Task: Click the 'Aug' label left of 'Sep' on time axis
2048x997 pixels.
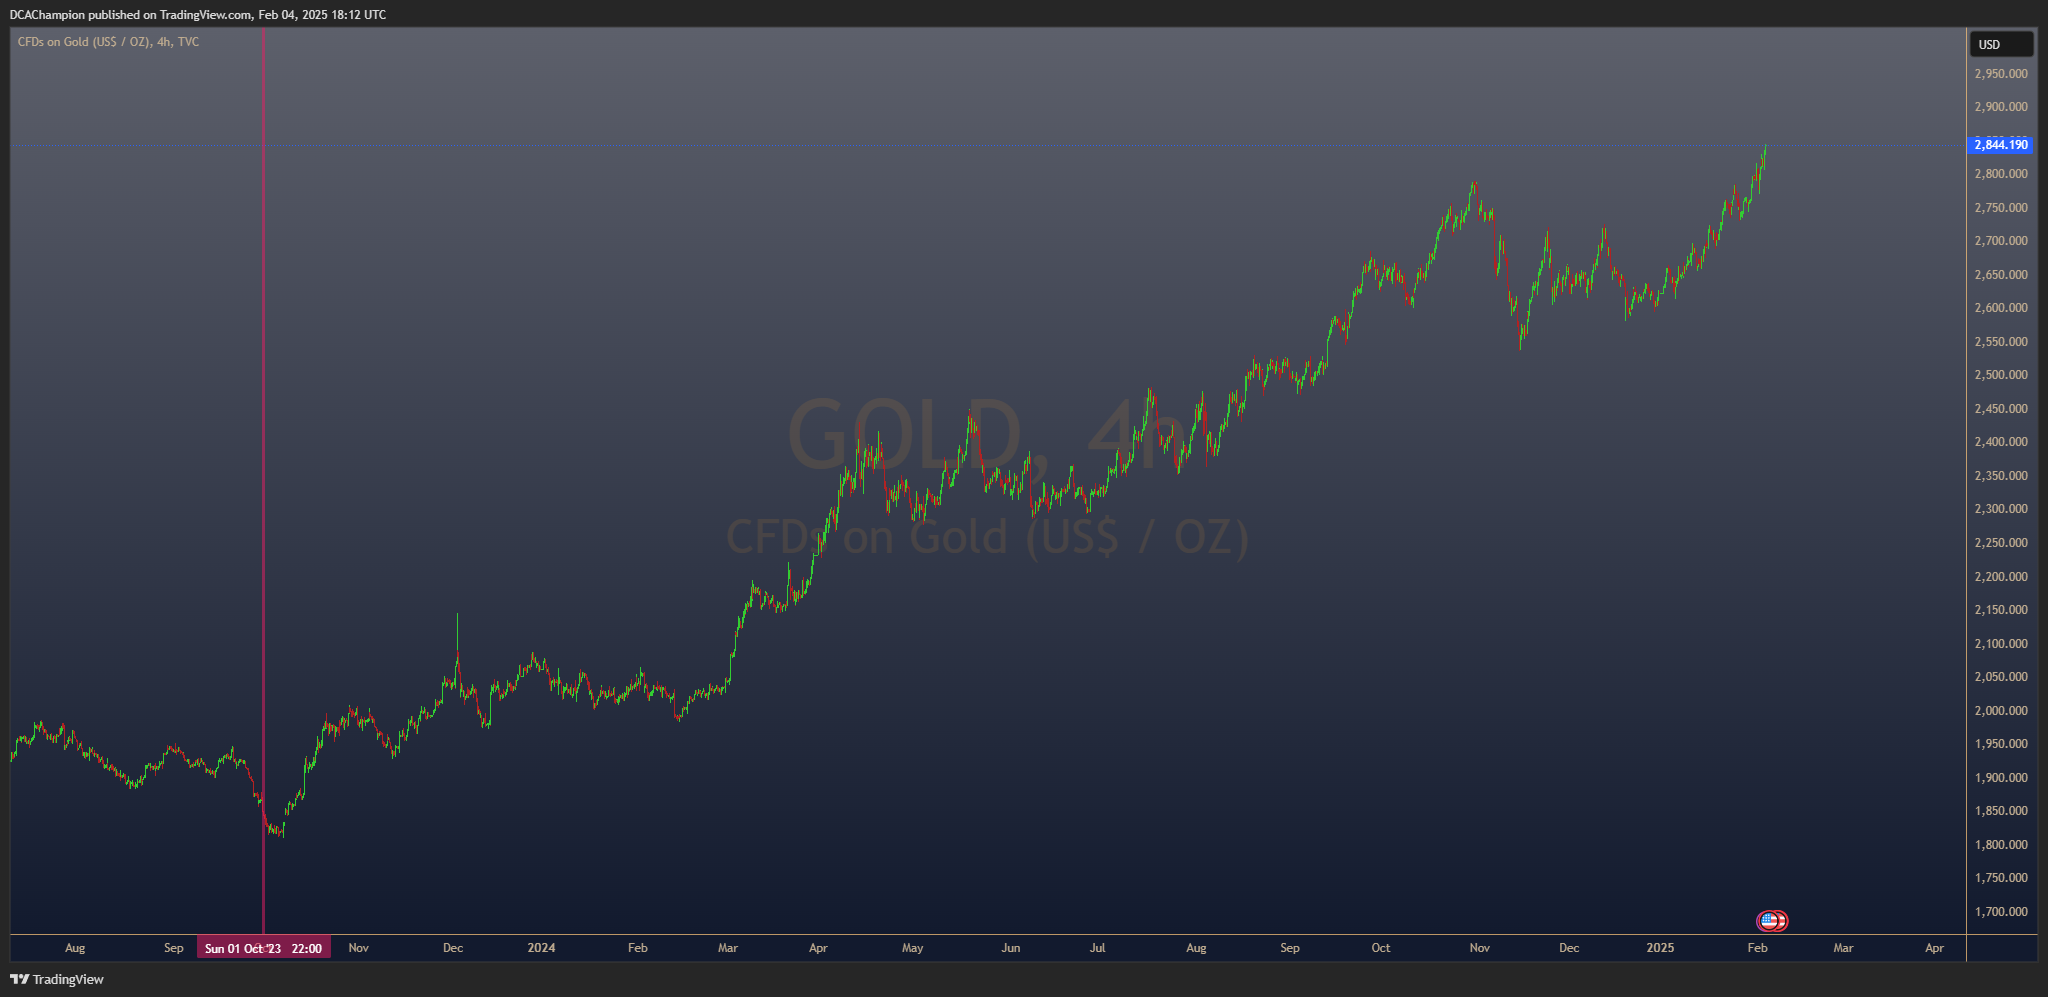Action: click(x=75, y=948)
